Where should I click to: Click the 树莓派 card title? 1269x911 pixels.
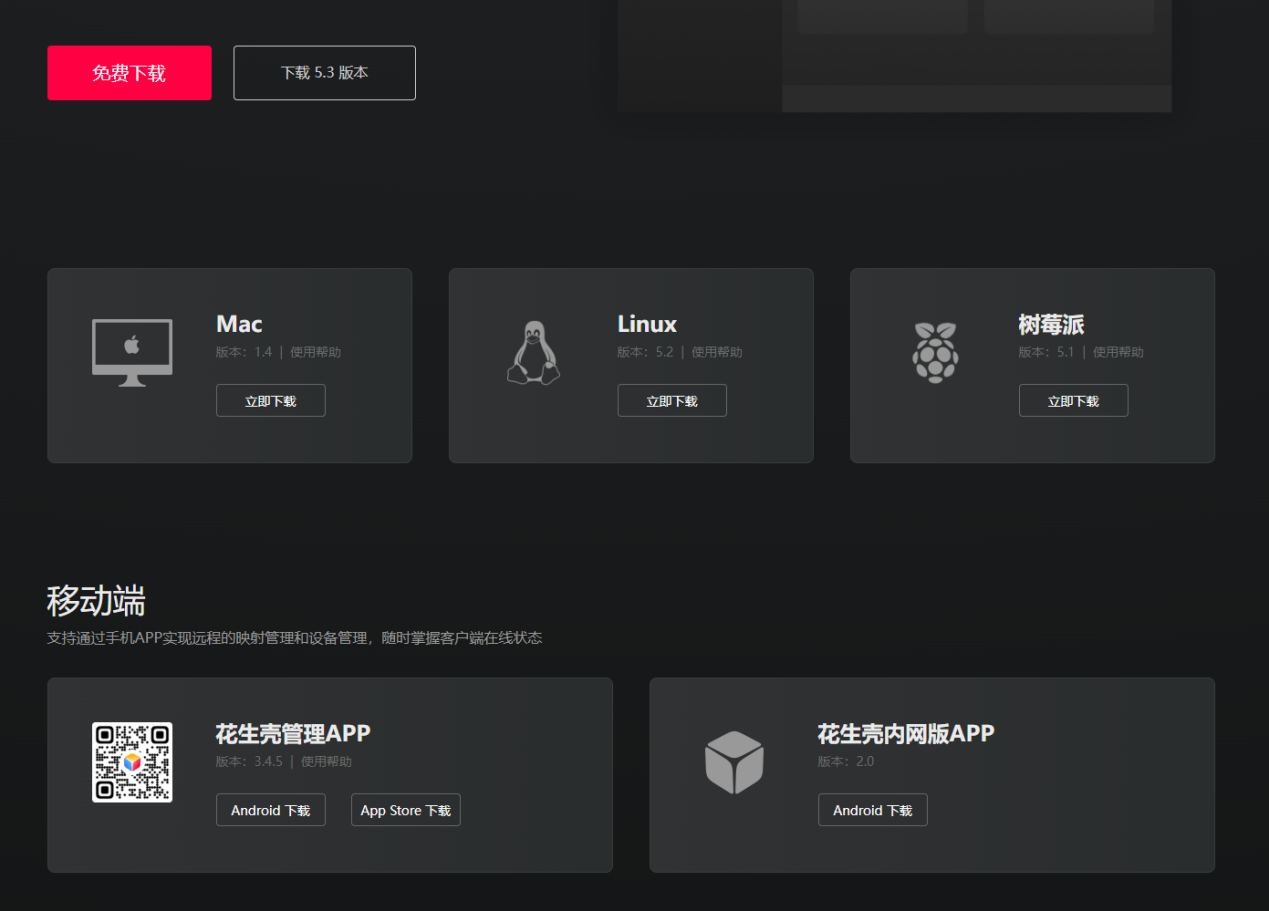[1051, 324]
